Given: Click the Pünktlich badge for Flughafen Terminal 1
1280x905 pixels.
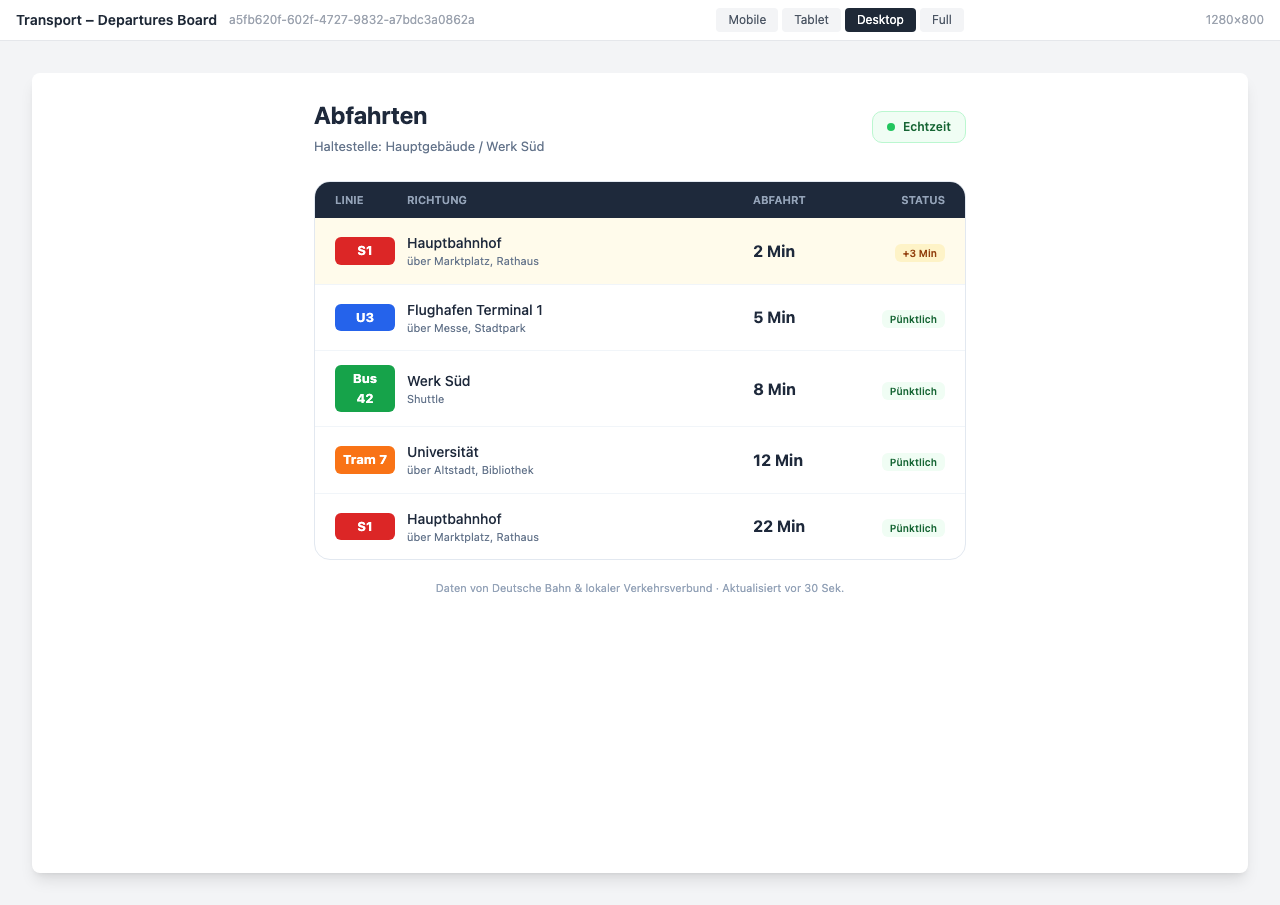Looking at the screenshot, I should click(x=912, y=319).
